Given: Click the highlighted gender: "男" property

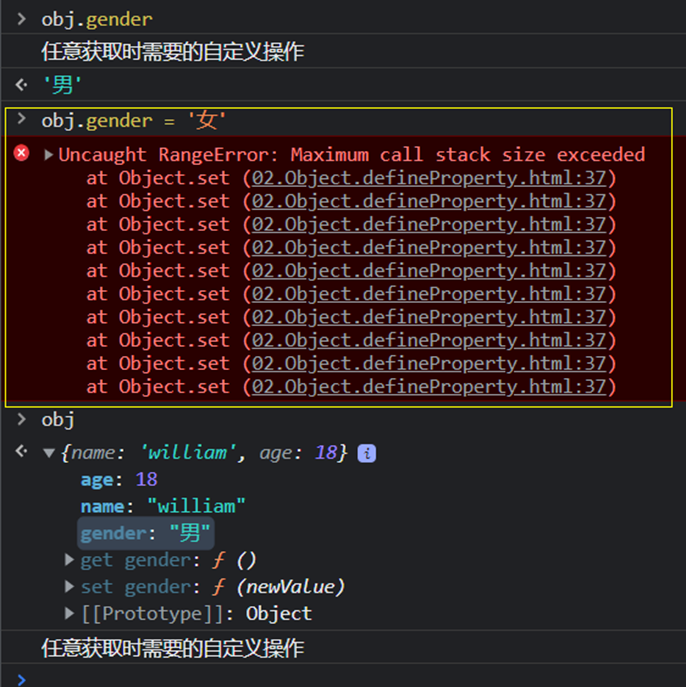Looking at the screenshot, I should pyautogui.click(x=145, y=533).
